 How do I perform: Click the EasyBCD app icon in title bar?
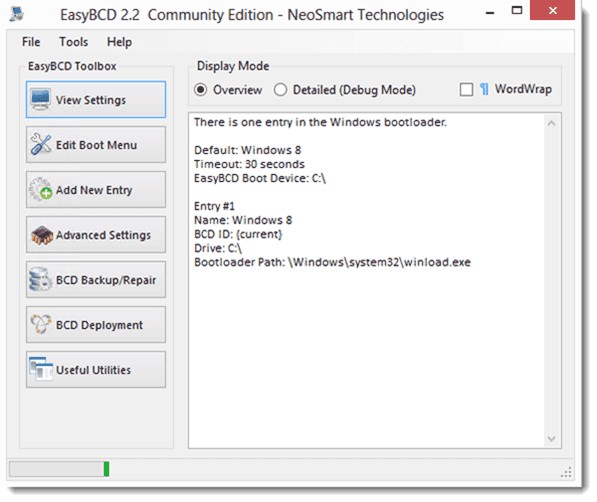pyautogui.click(x=17, y=14)
